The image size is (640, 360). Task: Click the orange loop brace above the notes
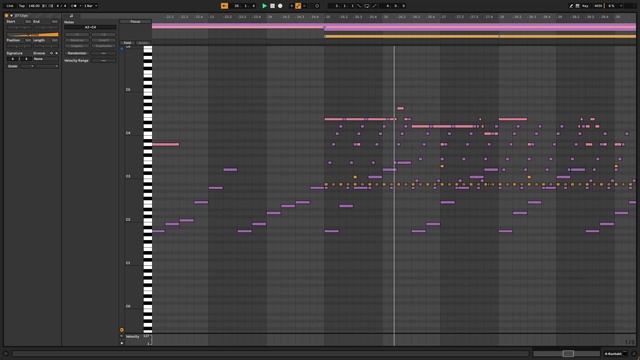[480, 36]
